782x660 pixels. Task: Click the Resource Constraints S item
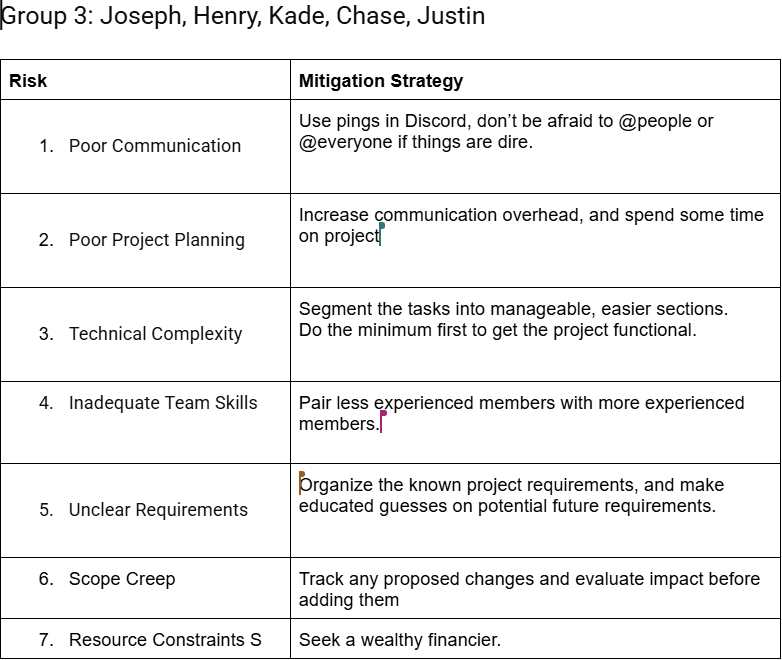pos(164,640)
